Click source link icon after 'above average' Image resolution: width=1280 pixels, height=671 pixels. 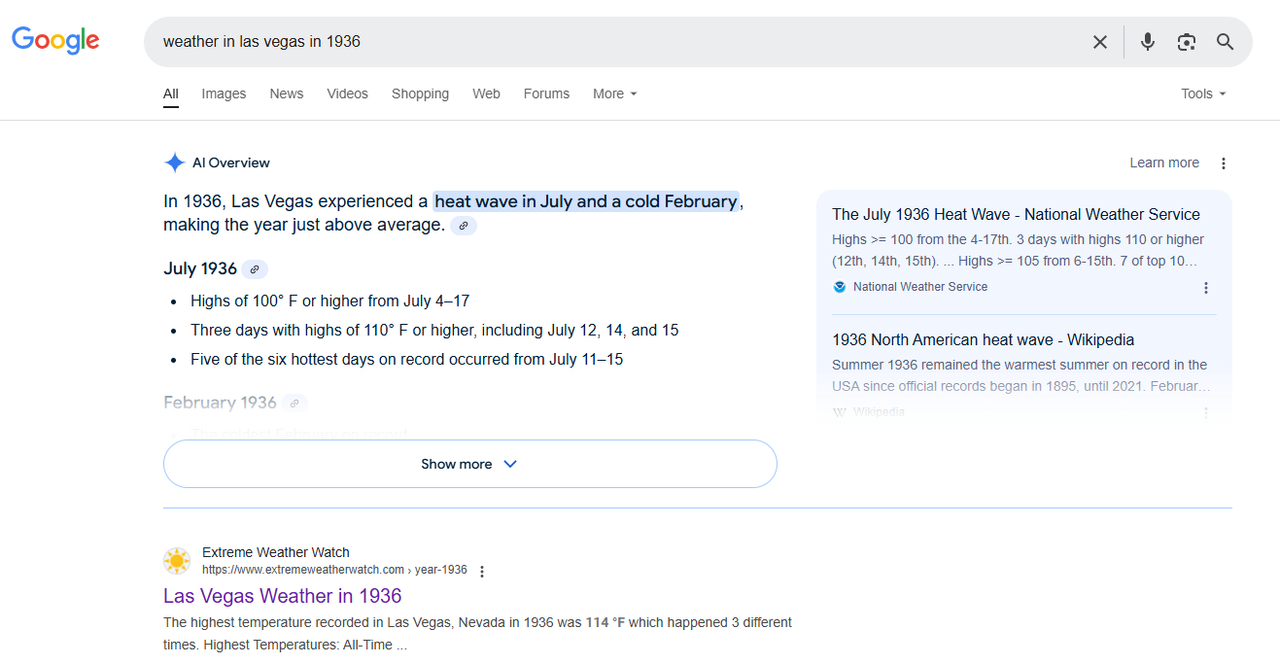point(463,226)
